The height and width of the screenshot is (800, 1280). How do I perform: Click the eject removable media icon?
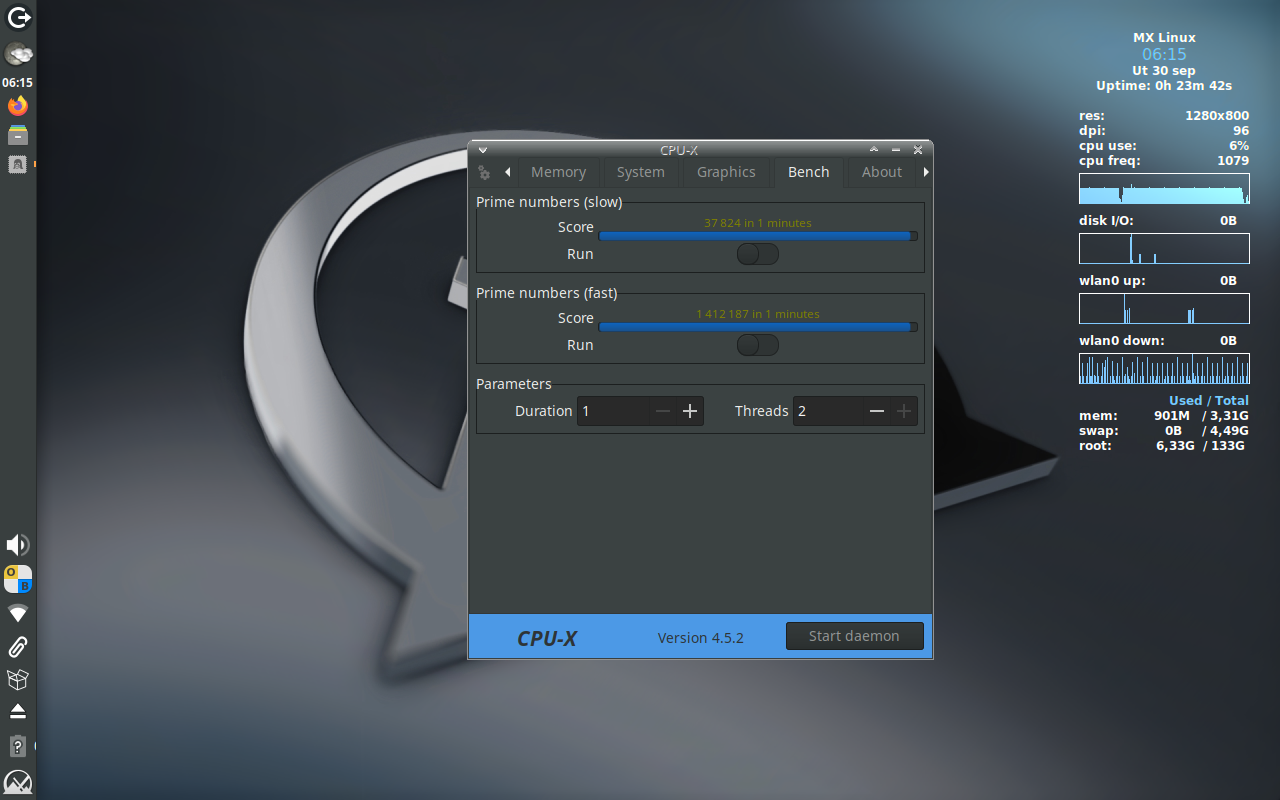point(18,712)
